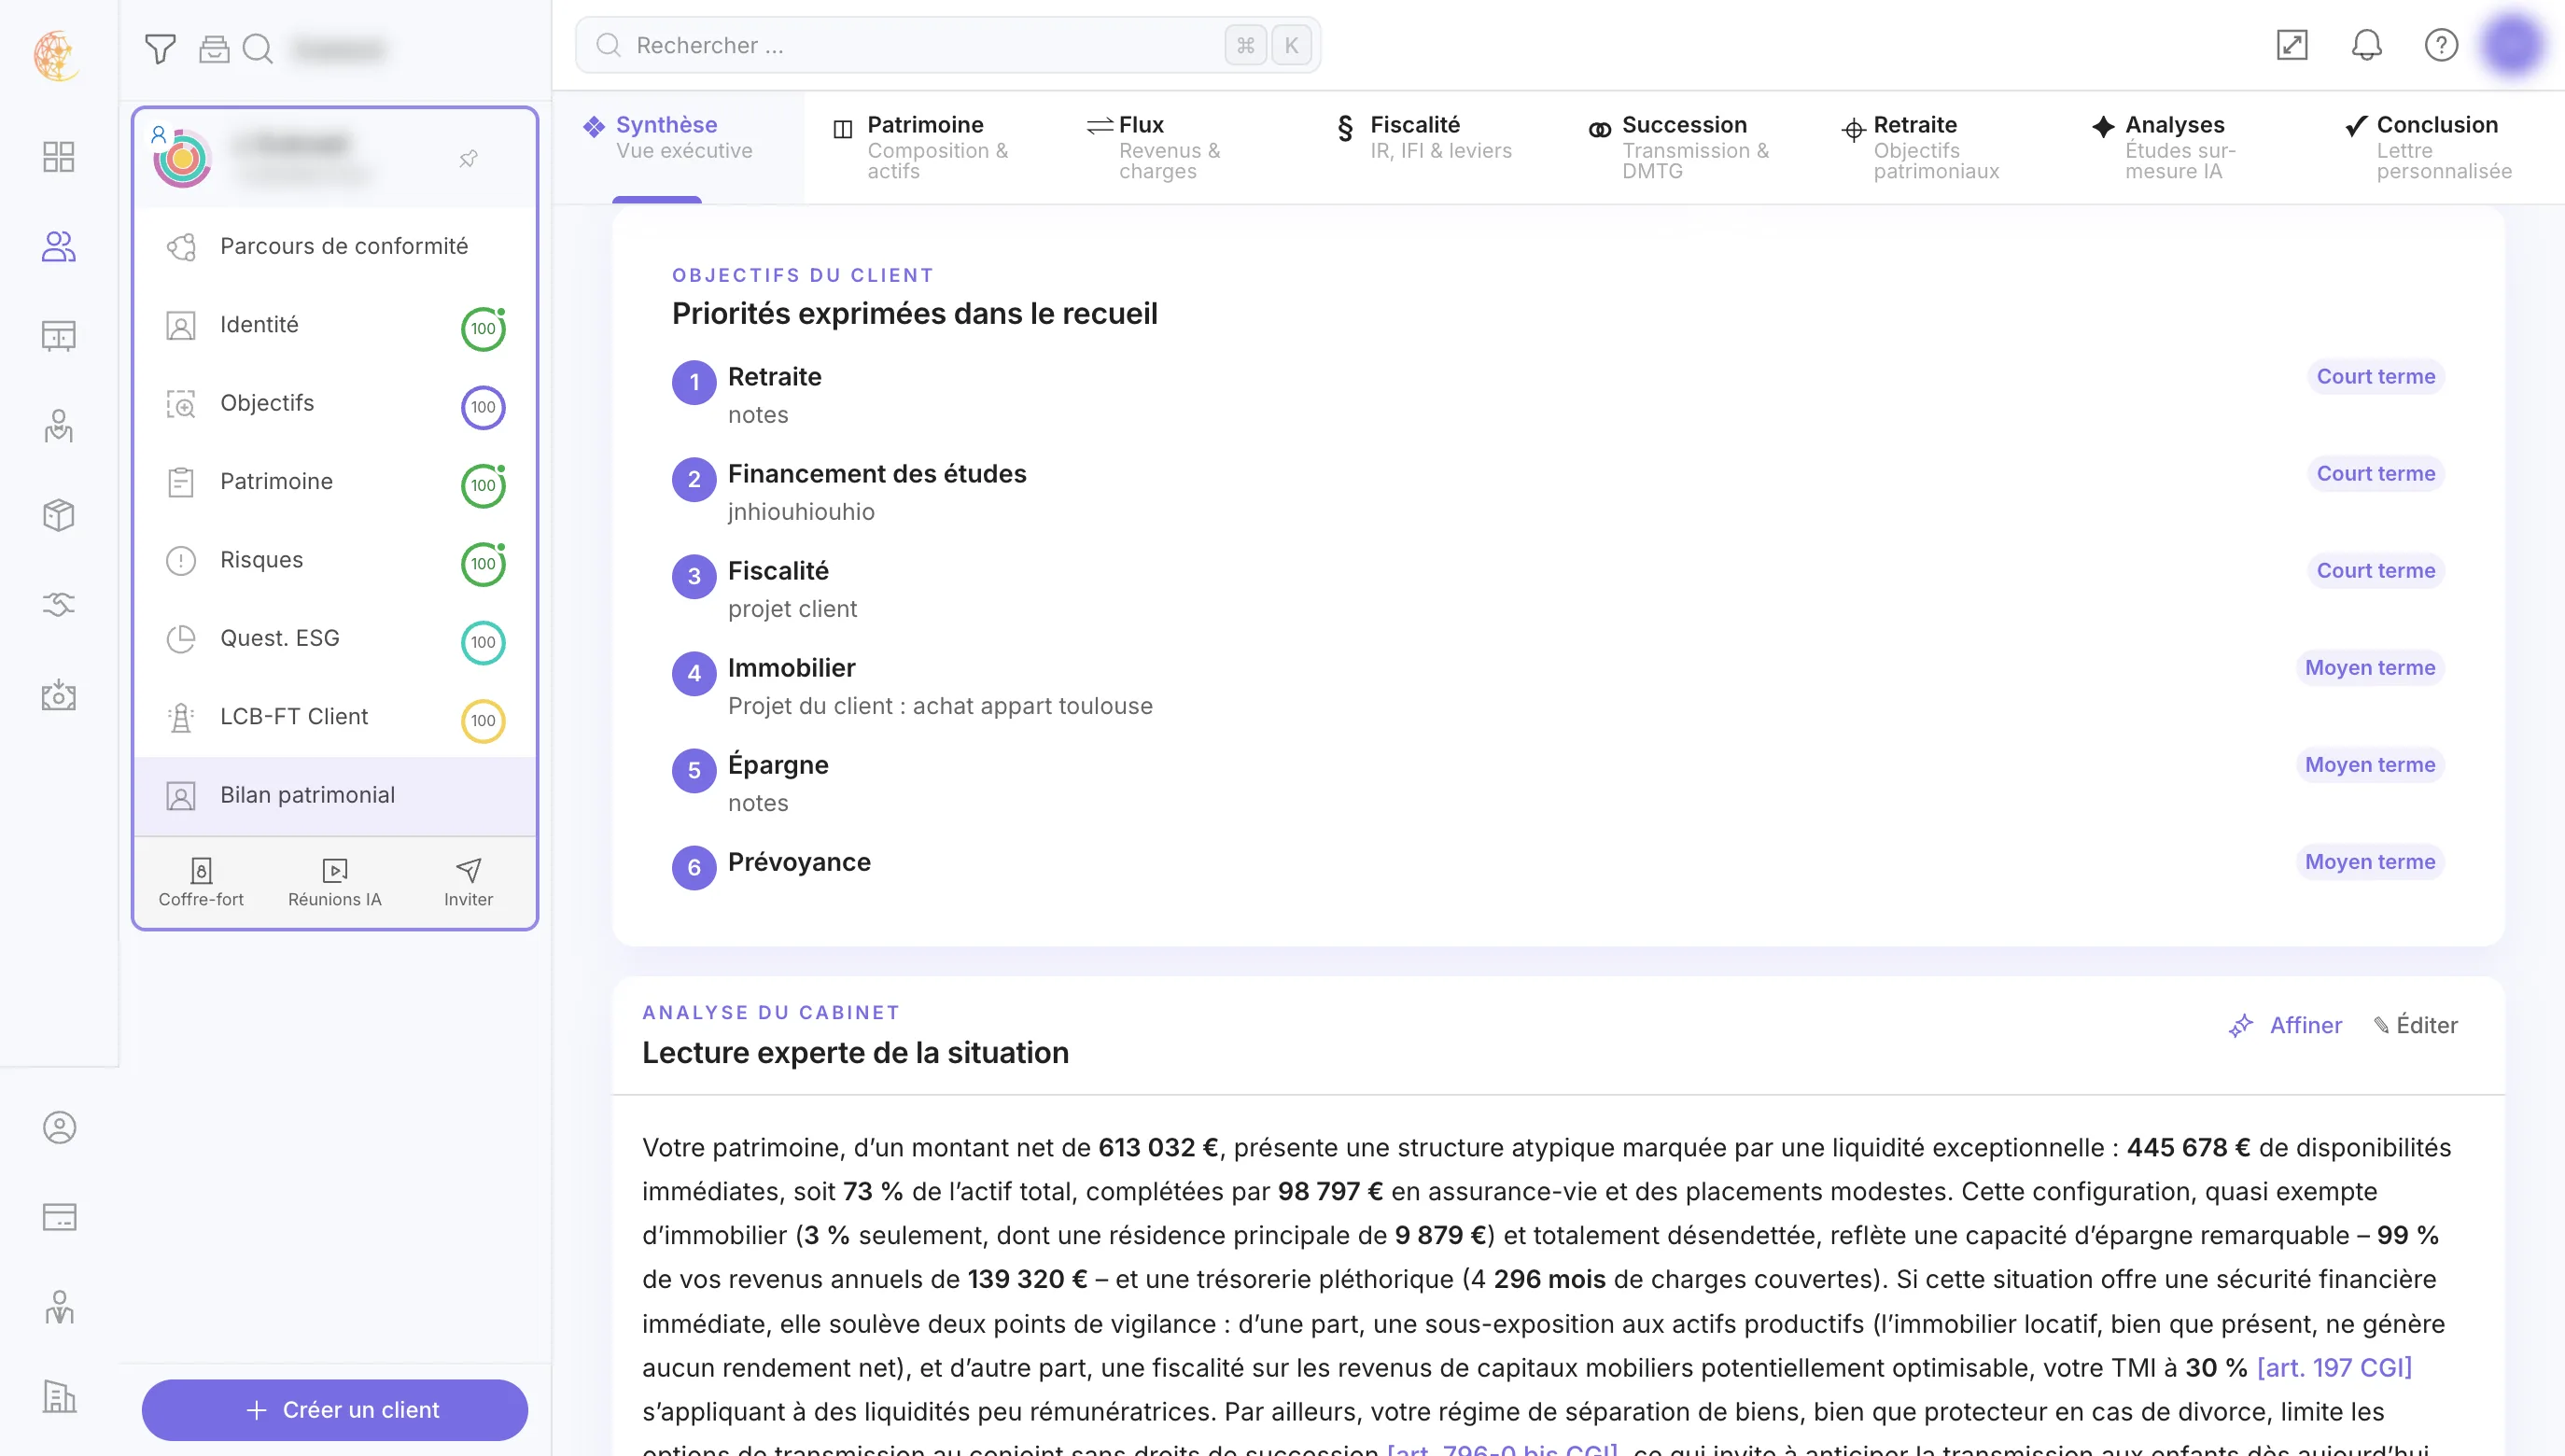Open the help question mark icon
This screenshot has width=2565, height=1456.
point(2441,45)
